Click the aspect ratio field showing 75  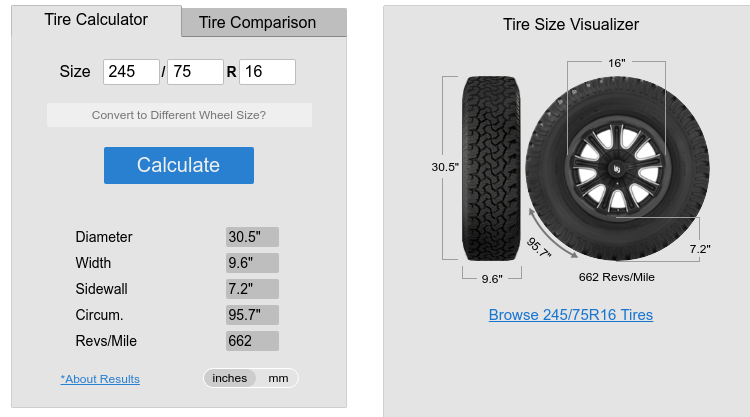[195, 72]
